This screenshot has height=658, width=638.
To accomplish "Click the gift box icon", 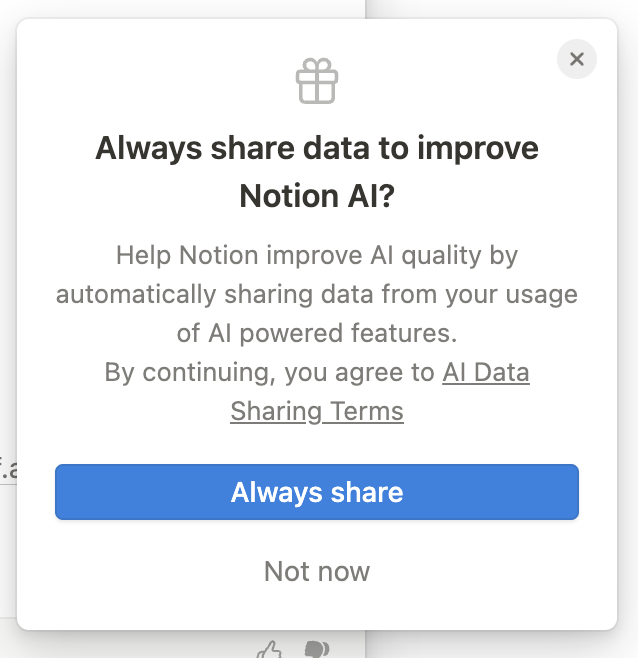I will (317, 81).
